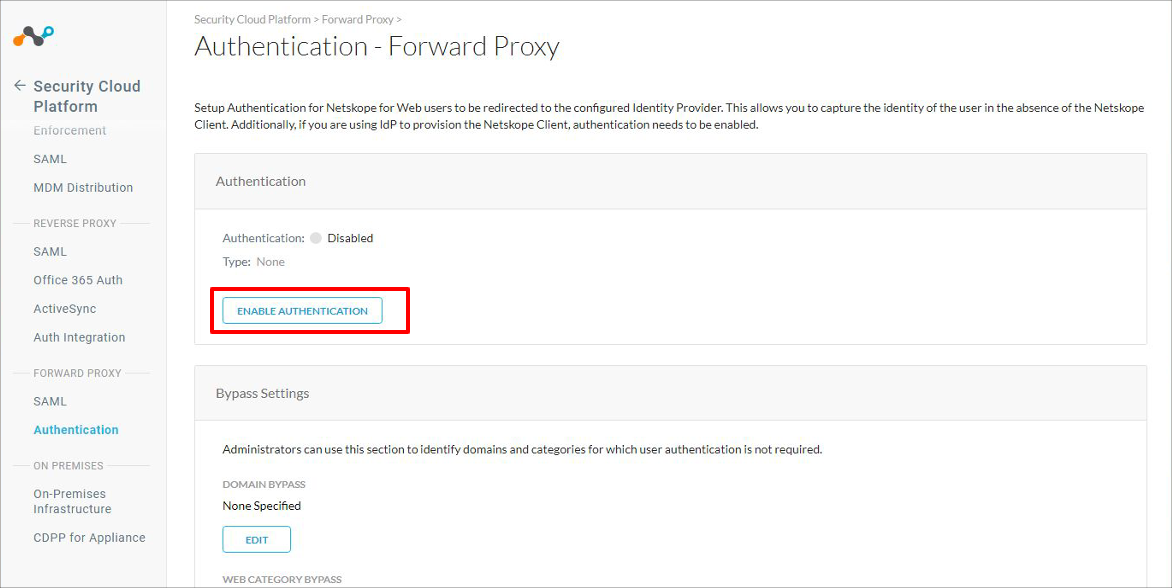1172x588 pixels.
Task: Open Enforcement item in sidebar
Action: [x=70, y=131]
